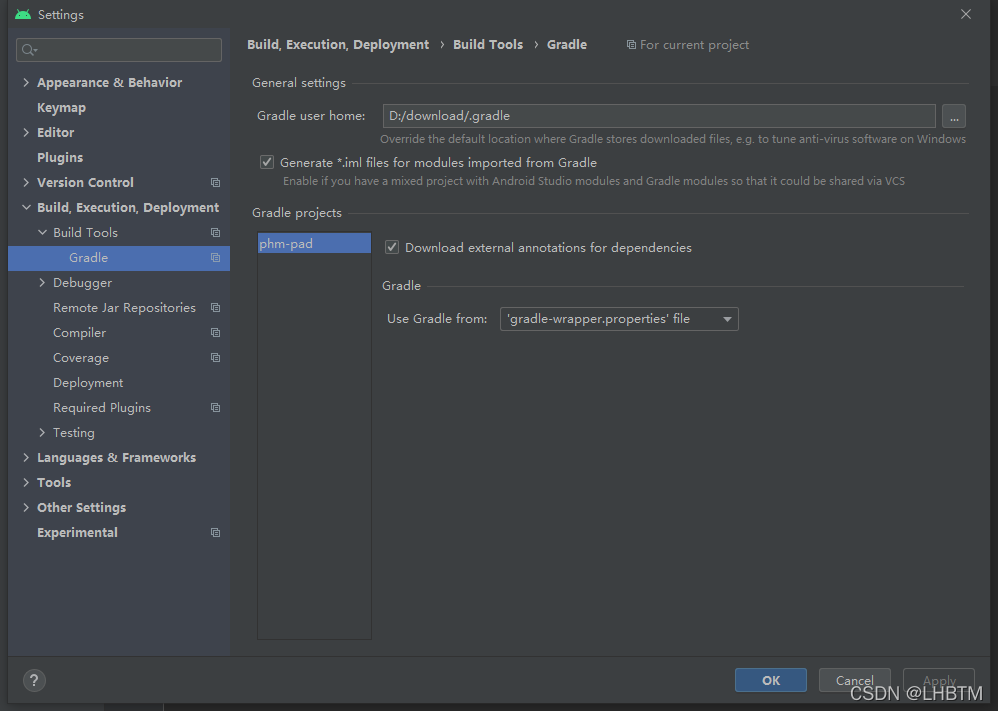The image size is (998, 711).
Task: Click project-level icon beside Required Plugins
Action: coord(216,407)
